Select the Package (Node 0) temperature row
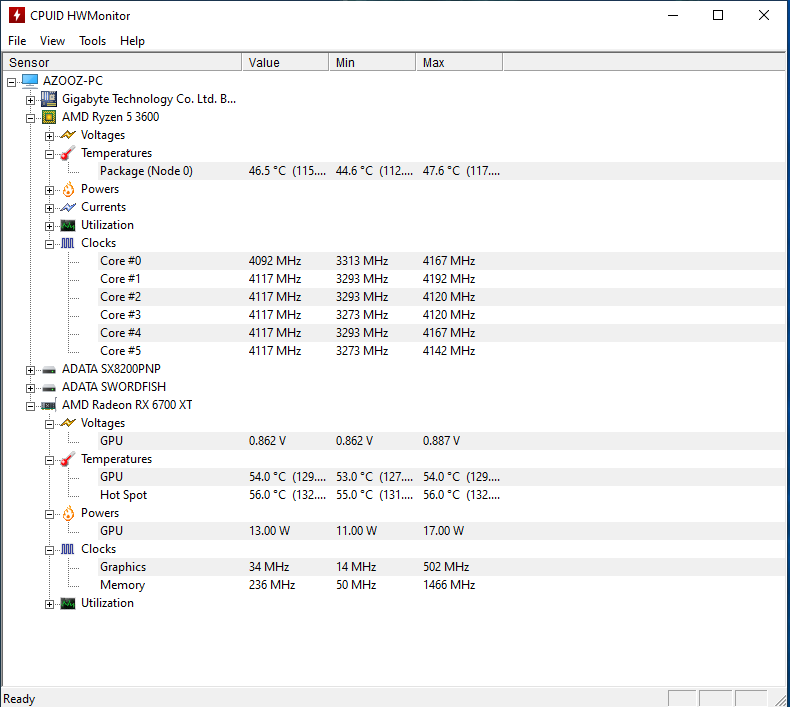Screen dimensions: 790x707 coord(443,171)
